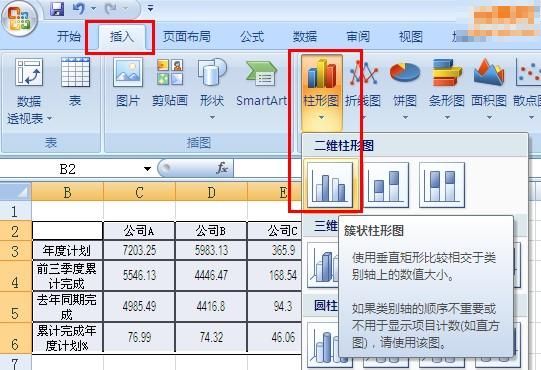
Task: Select row 4 header
Action: tap(15, 276)
